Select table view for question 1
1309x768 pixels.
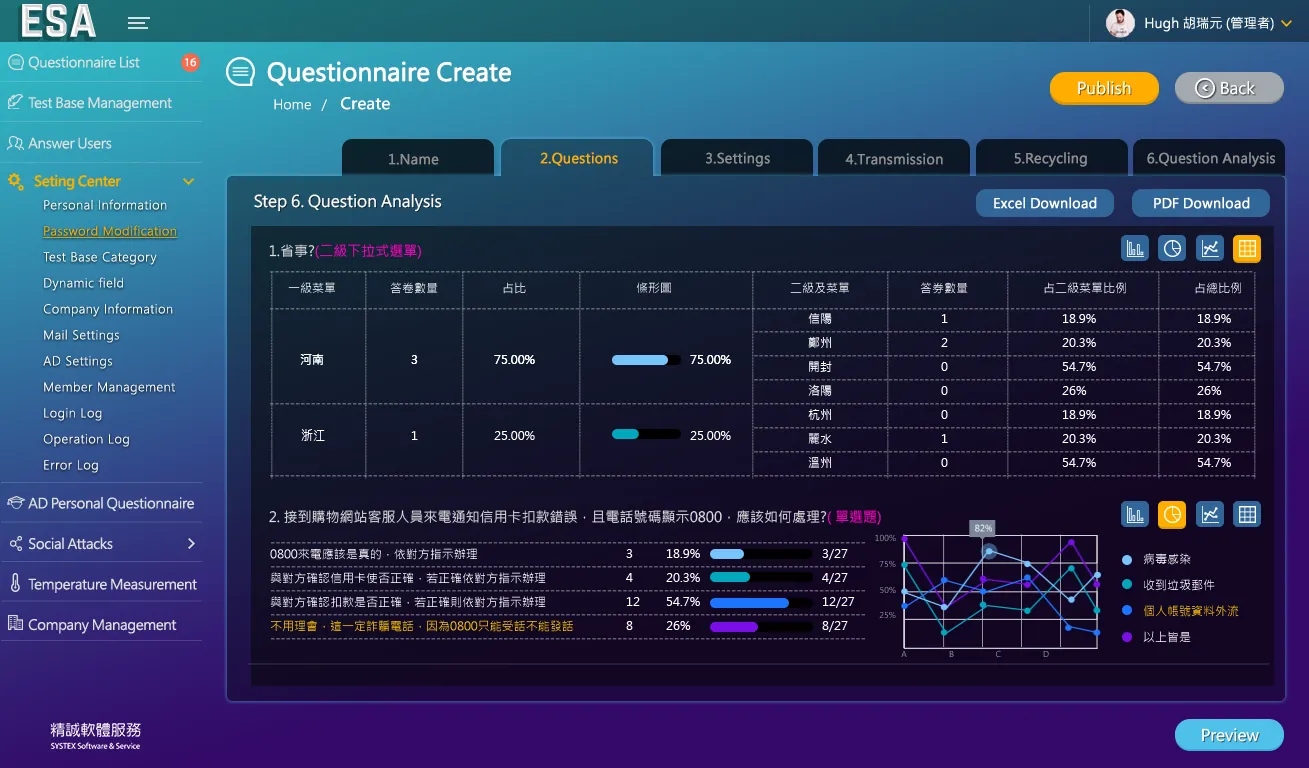pyautogui.click(x=1247, y=249)
